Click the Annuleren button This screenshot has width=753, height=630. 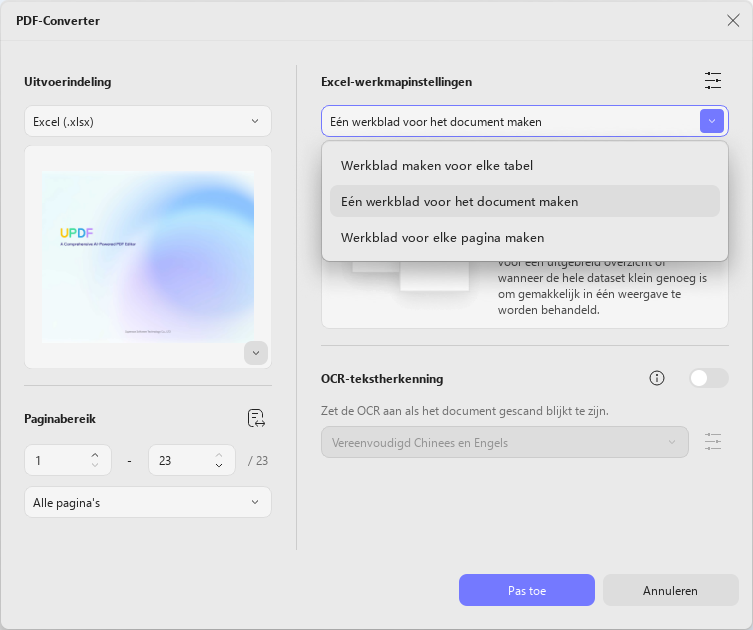[x=670, y=590]
